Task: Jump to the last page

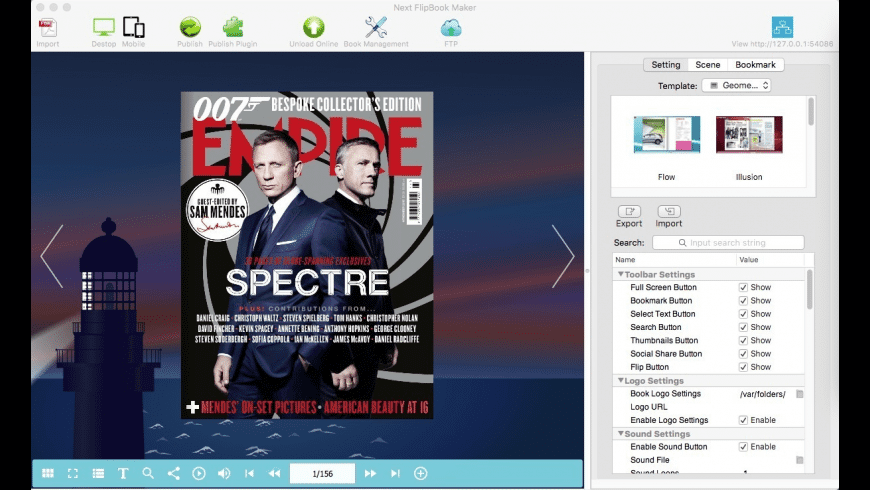Action: (x=395, y=473)
